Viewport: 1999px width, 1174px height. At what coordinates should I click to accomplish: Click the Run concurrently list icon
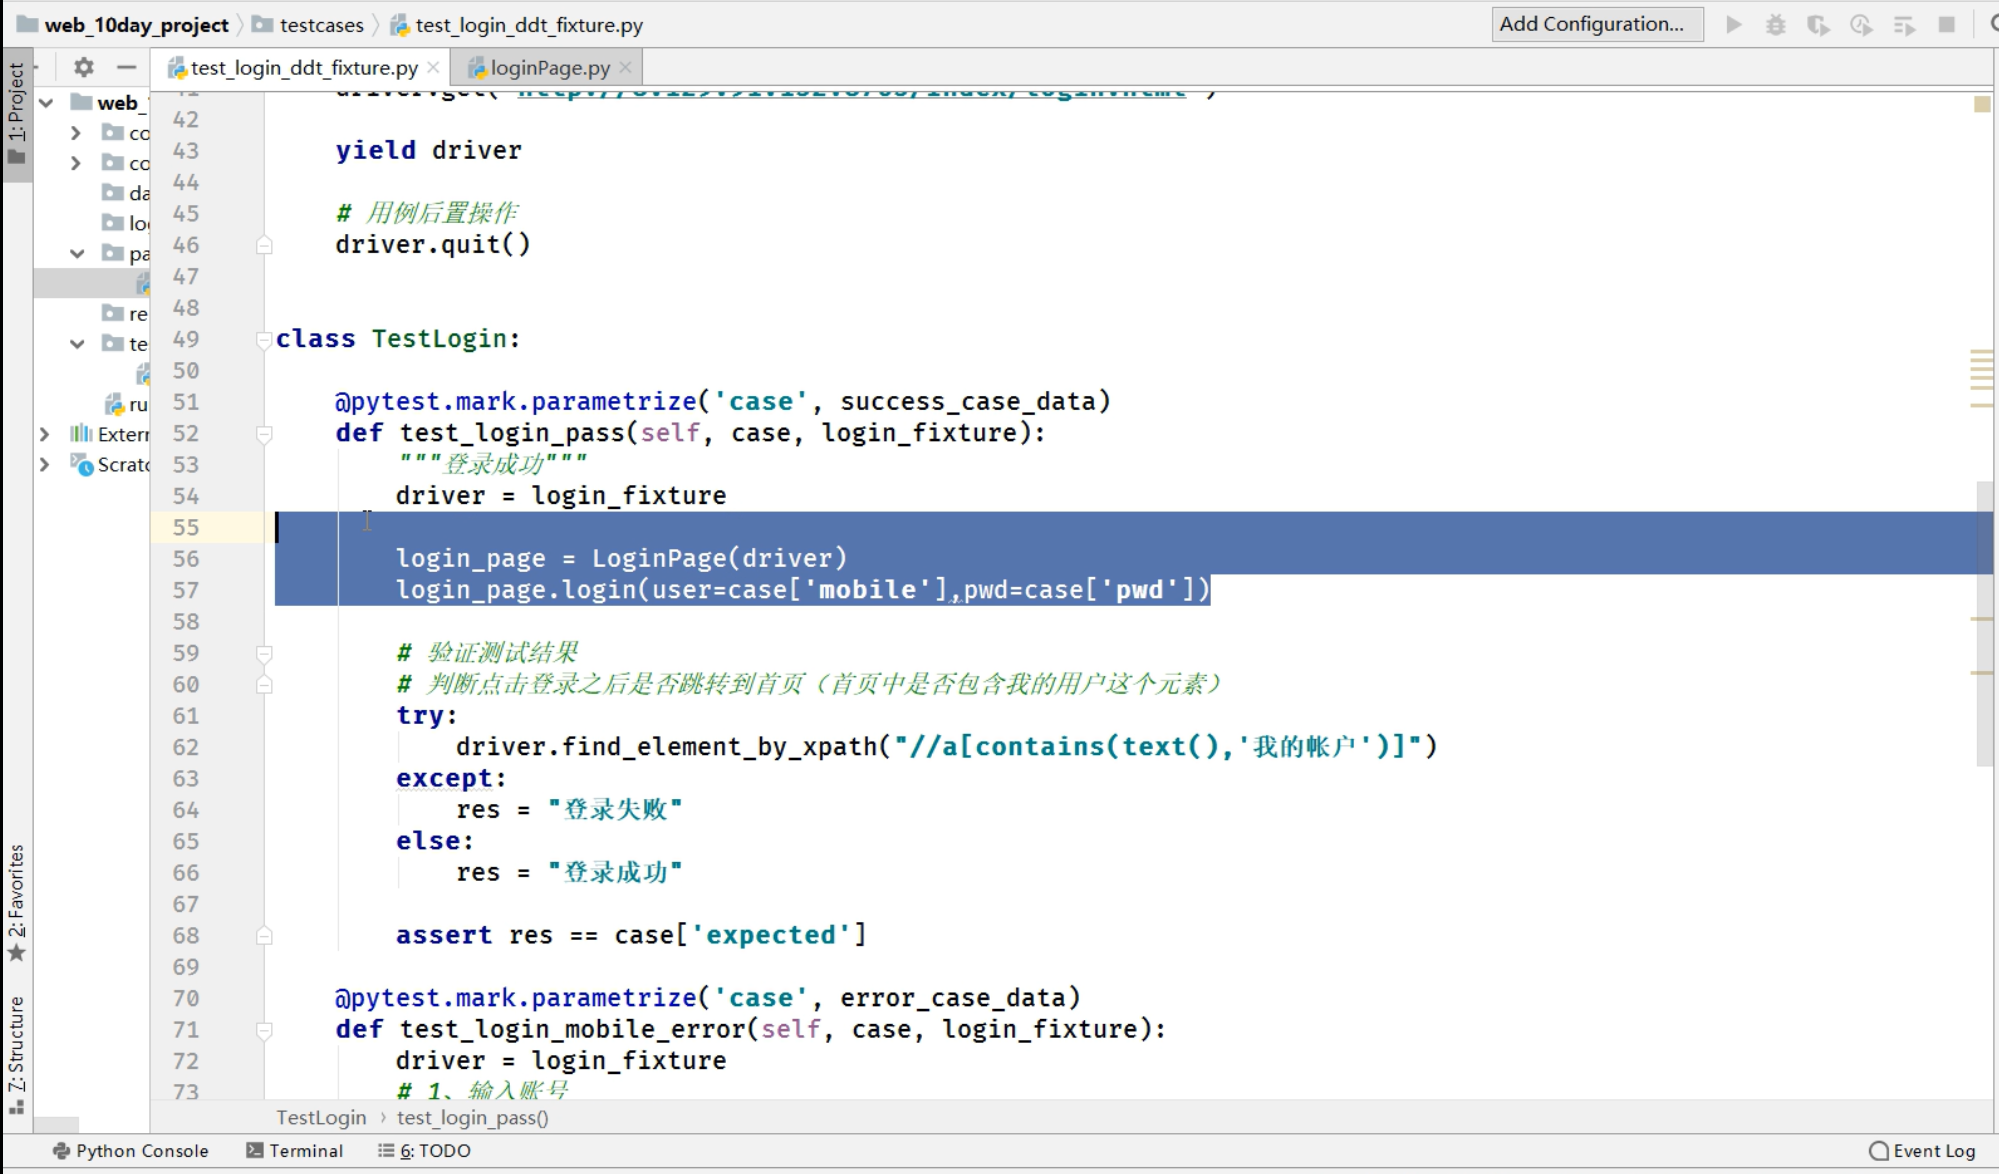[1904, 24]
